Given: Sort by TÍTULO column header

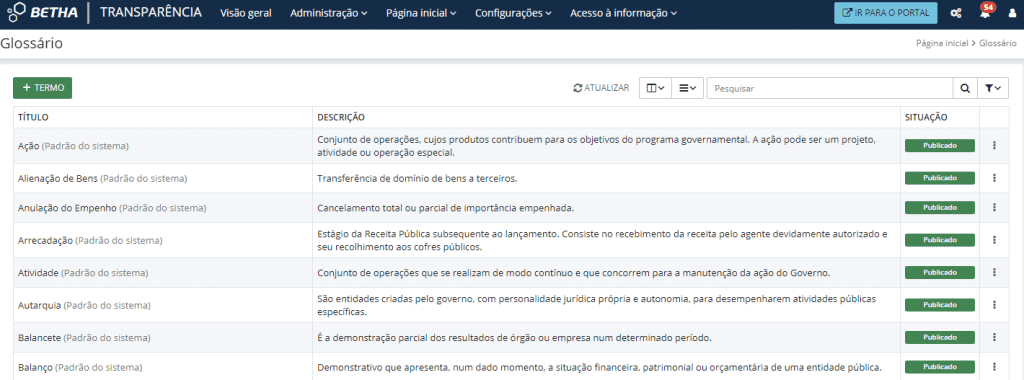Looking at the screenshot, I should [x=33, y=117].
